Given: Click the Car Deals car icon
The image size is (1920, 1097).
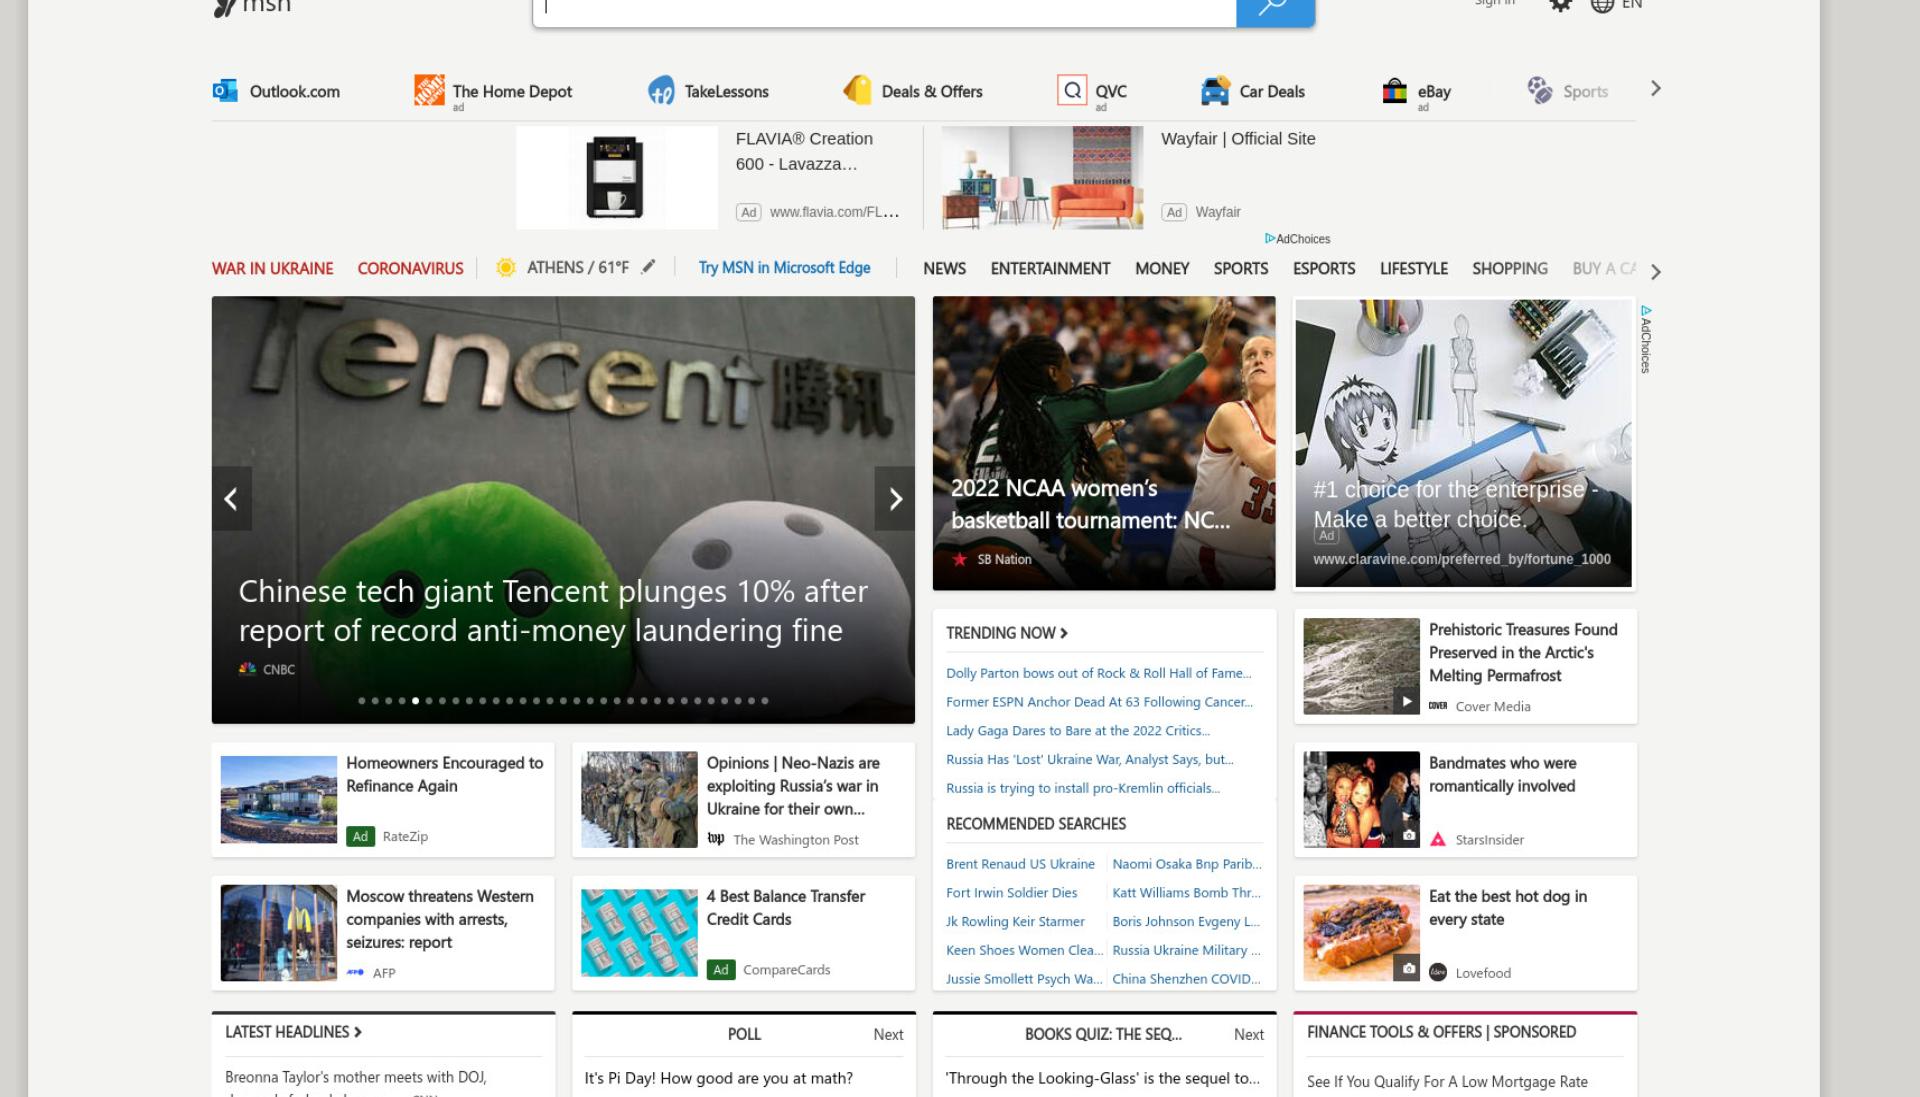Looking at the screenshot, I should click(1215, 90).
